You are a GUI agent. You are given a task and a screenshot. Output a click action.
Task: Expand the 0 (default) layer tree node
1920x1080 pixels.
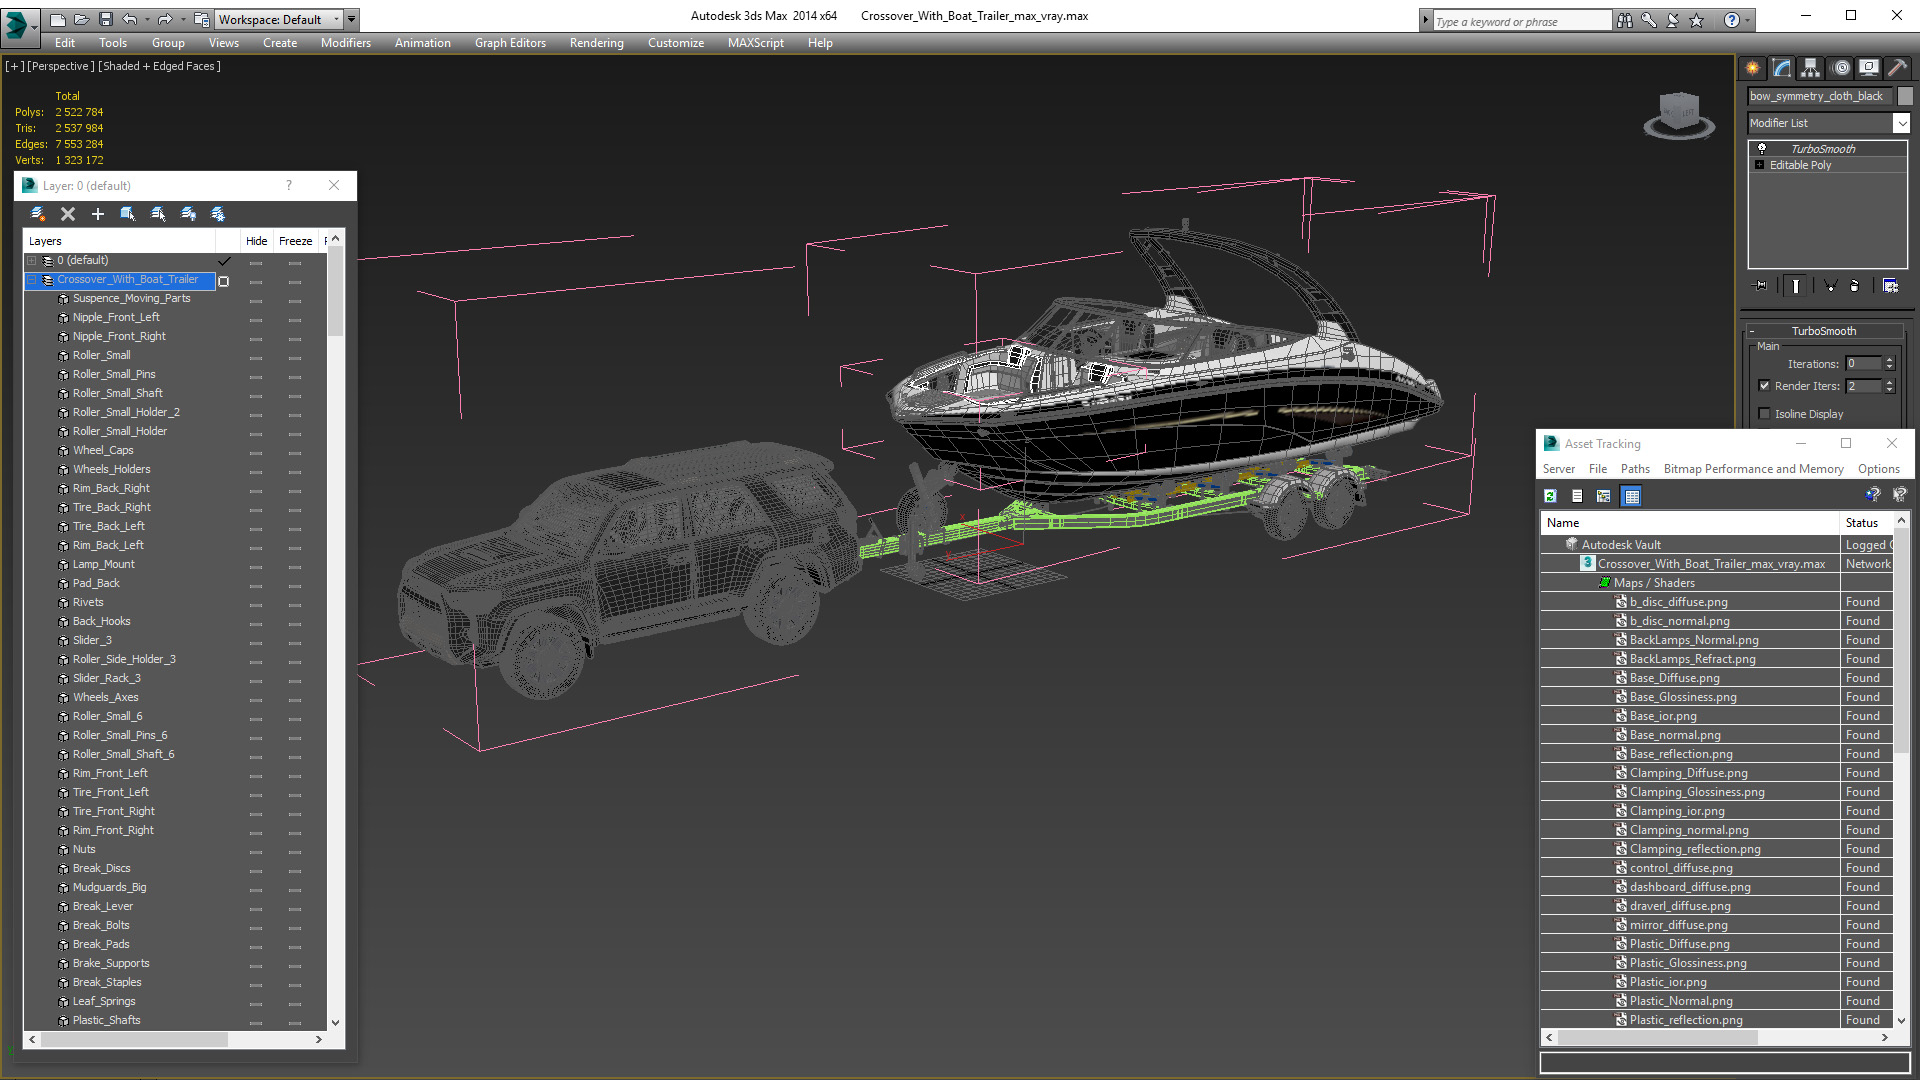tap(32, 261)
